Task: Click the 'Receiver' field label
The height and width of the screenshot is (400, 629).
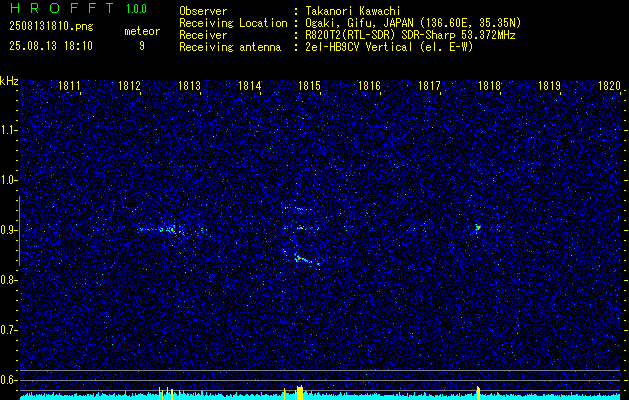Action: 203,35
